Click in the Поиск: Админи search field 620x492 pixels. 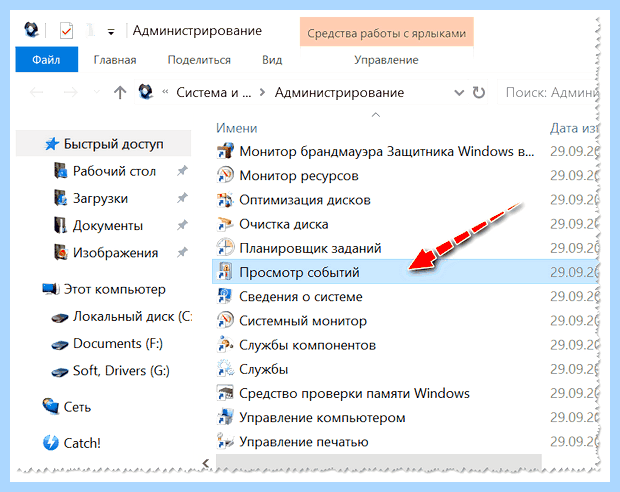[548, 93]
